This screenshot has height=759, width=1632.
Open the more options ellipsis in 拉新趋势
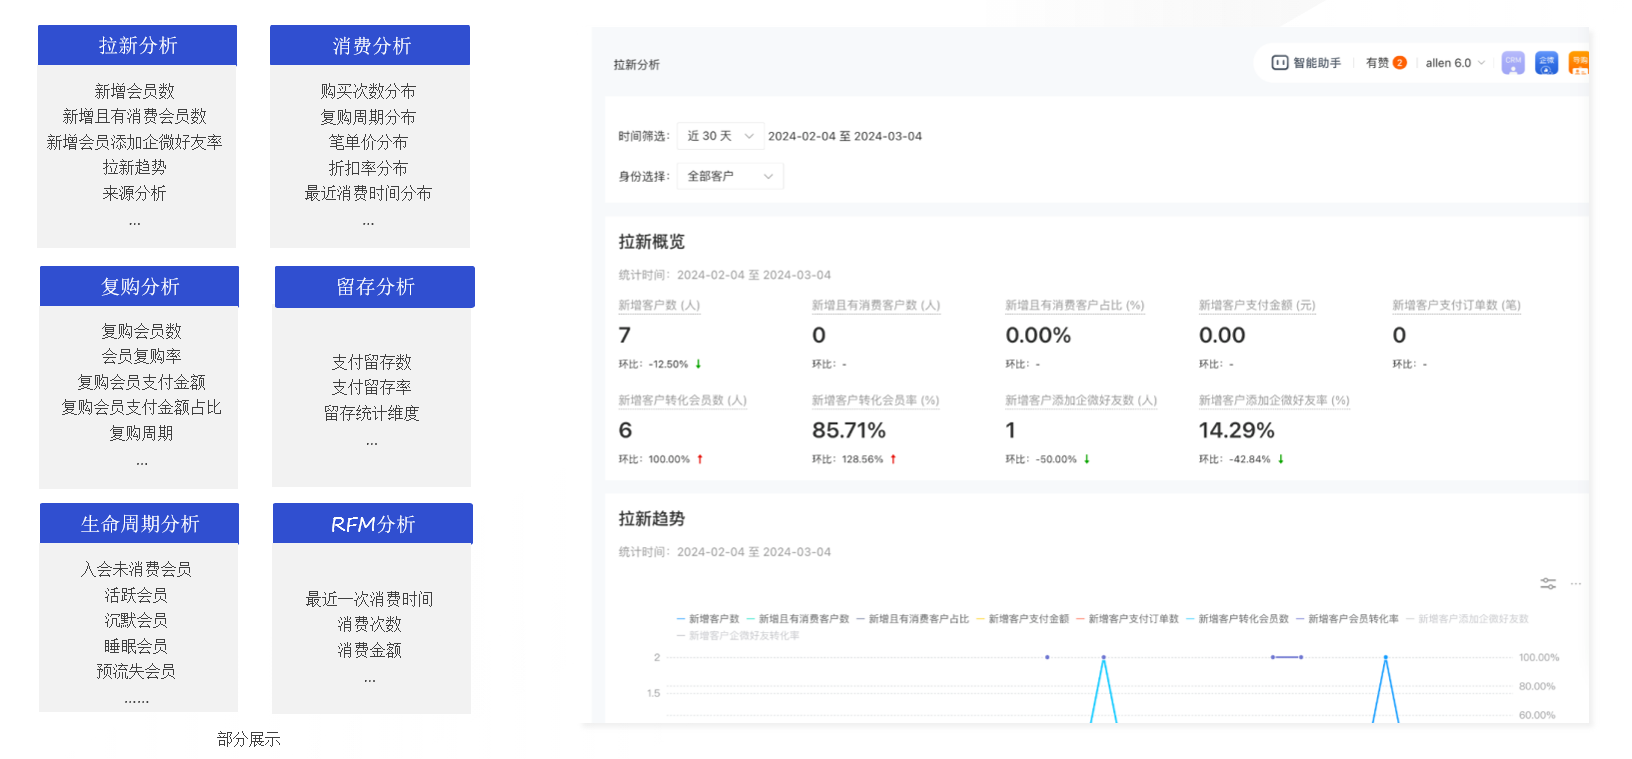[x=1576, y=583]
